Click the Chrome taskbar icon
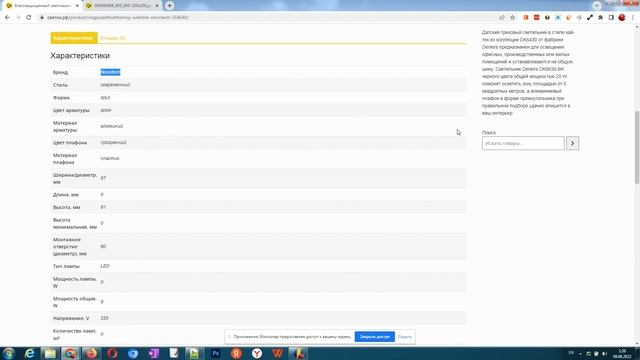This screenshot has width=640, height=360. [x=71, y=353]
